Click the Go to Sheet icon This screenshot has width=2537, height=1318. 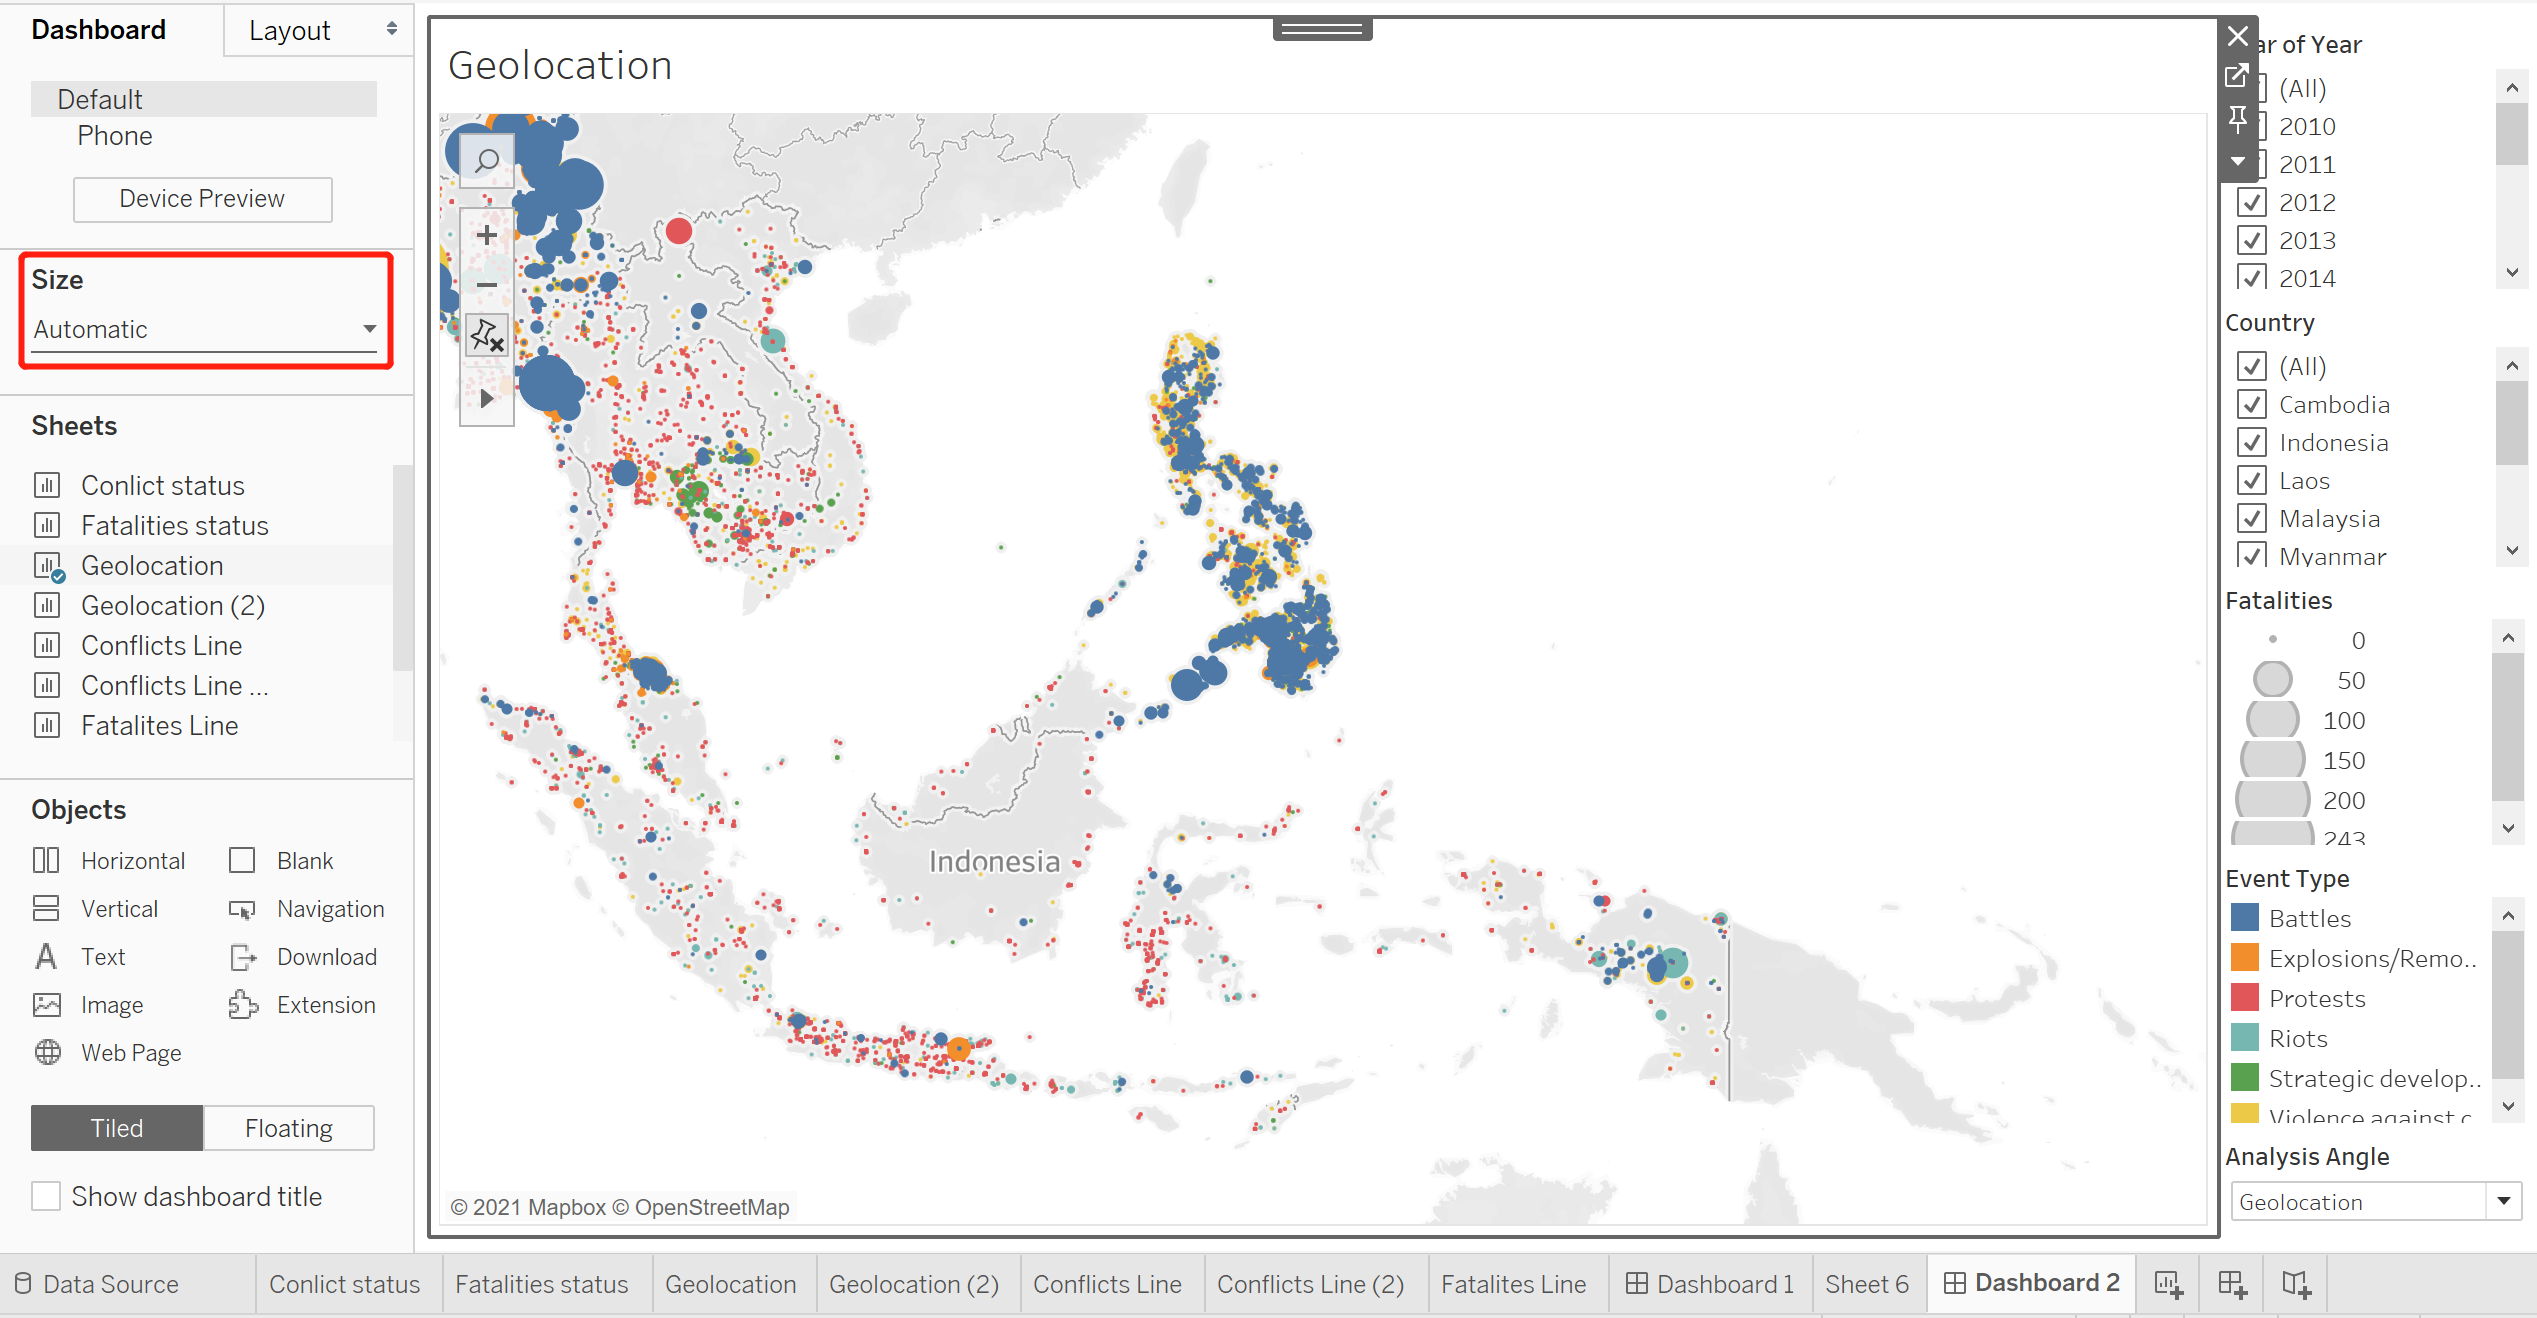point(2237,76)
